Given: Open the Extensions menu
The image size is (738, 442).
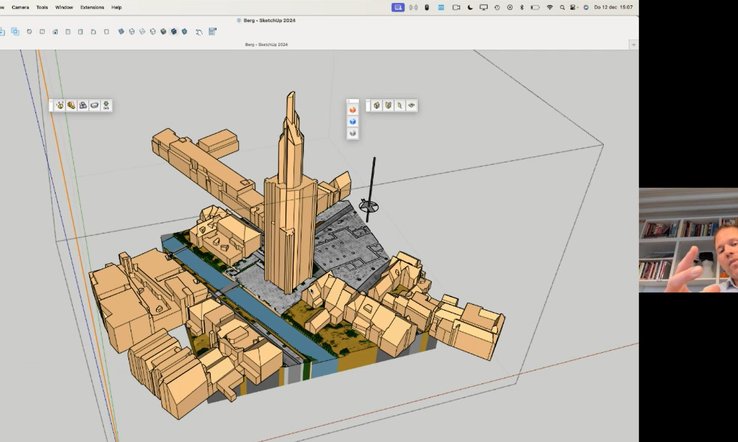Looking at the screenshot, I should tap(92, 7).
